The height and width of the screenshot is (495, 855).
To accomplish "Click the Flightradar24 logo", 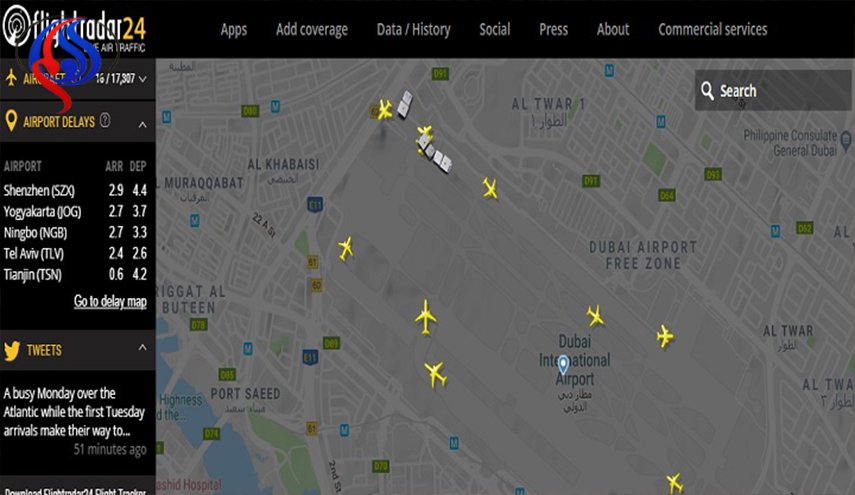I will click(74, 28).
